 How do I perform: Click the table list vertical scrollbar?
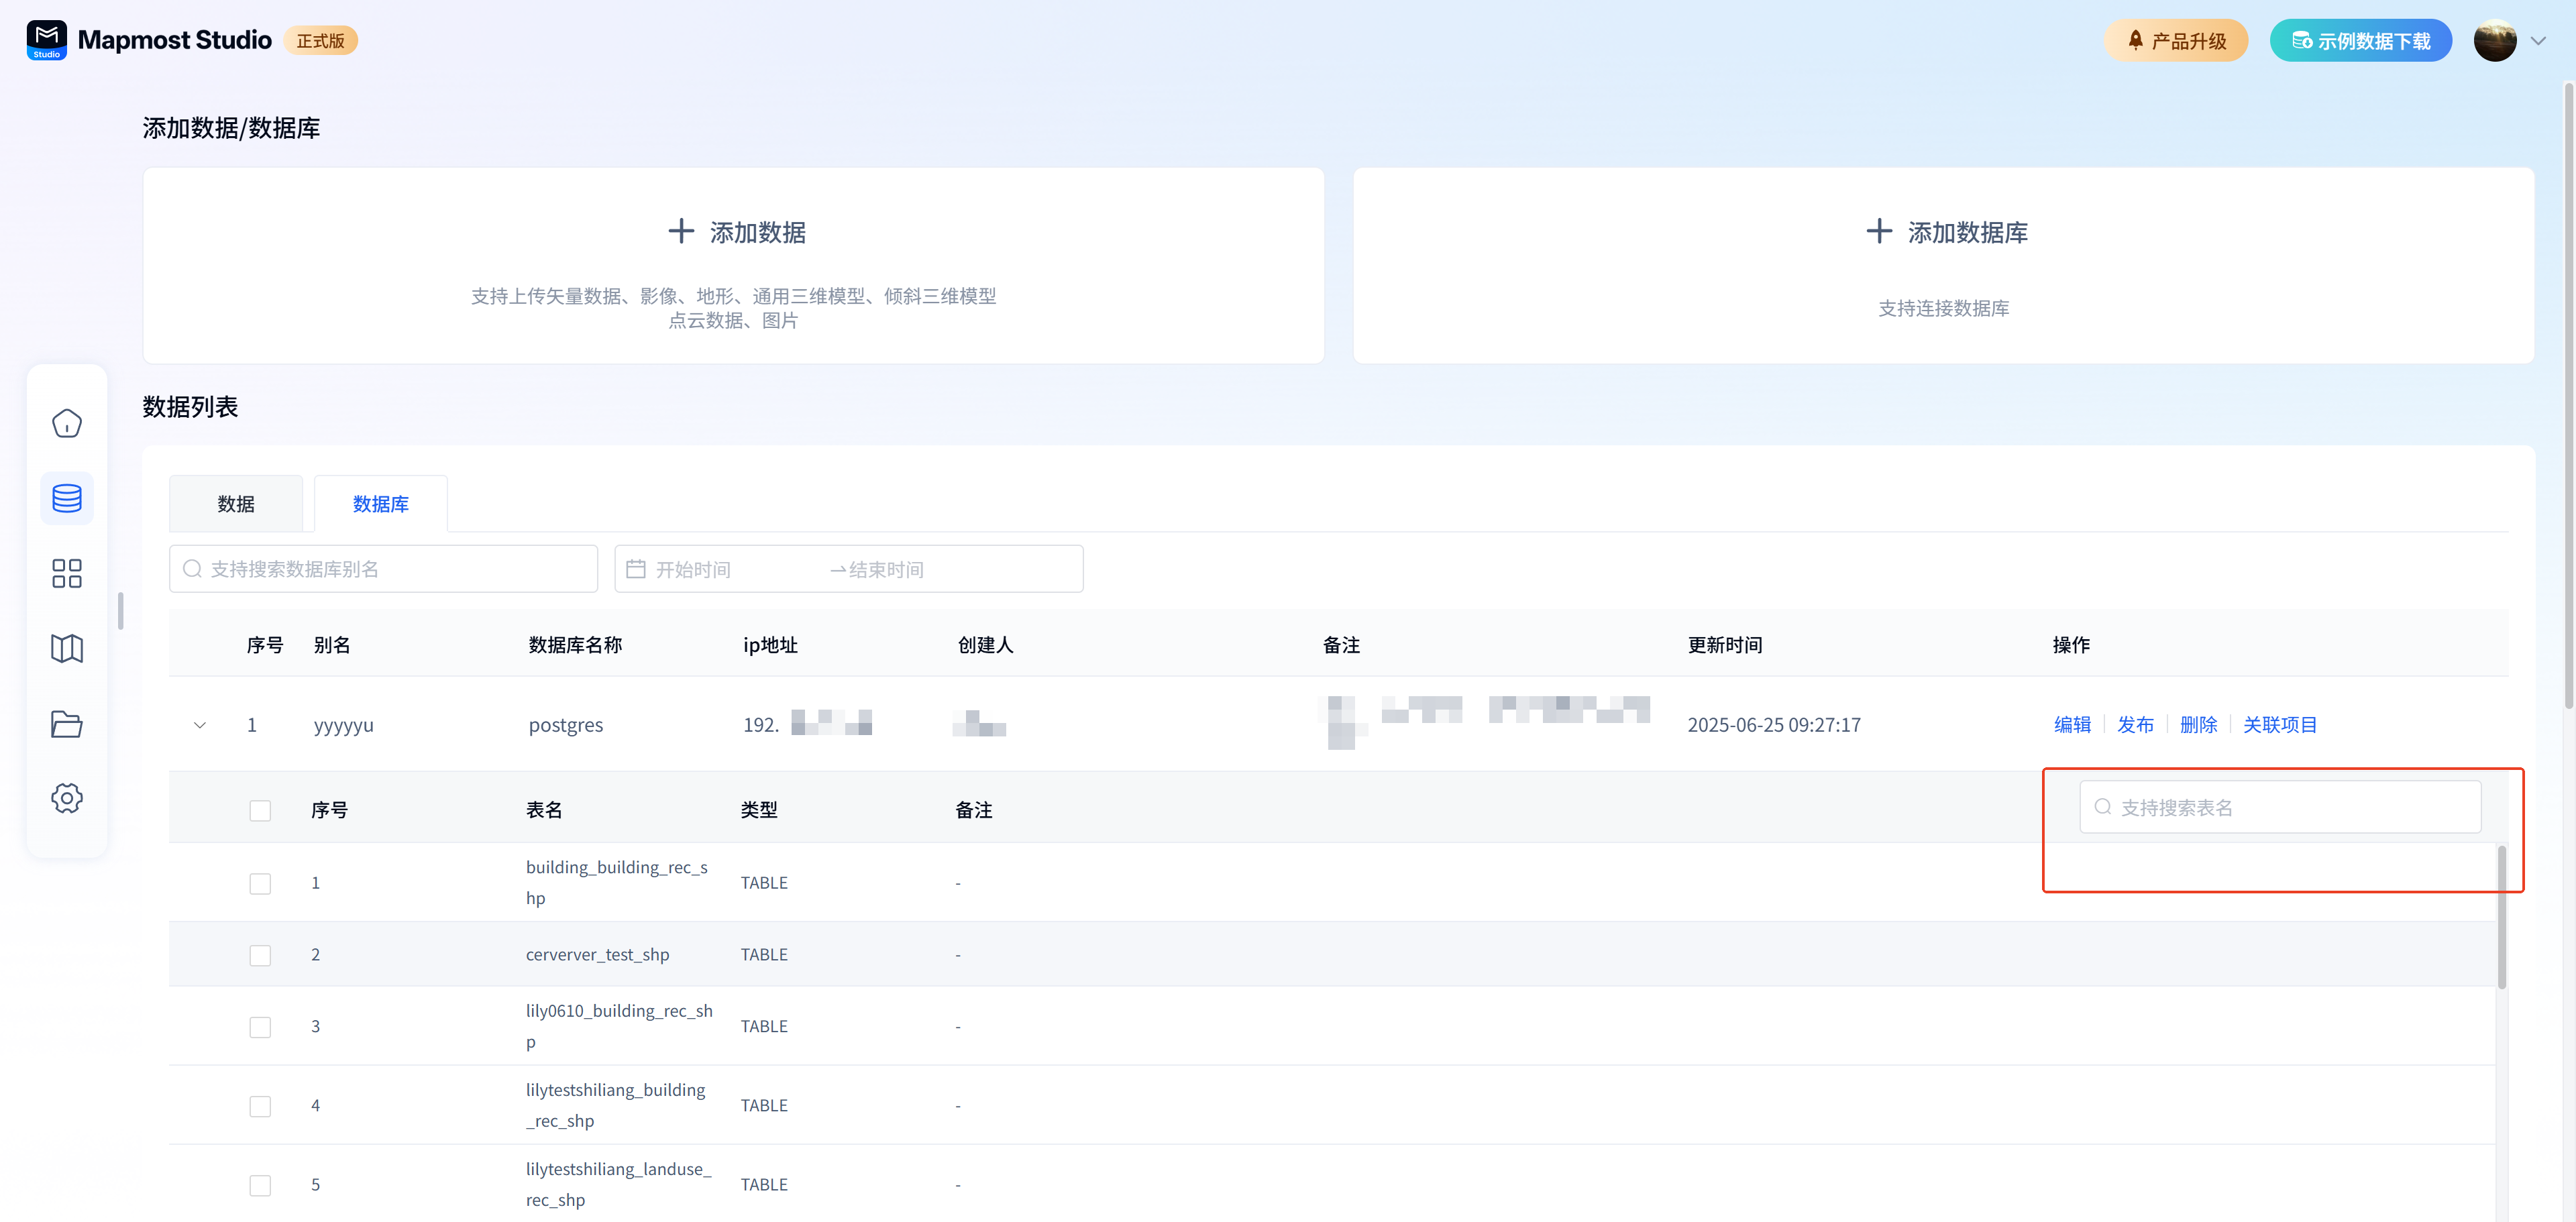[x=2501, y=916]
